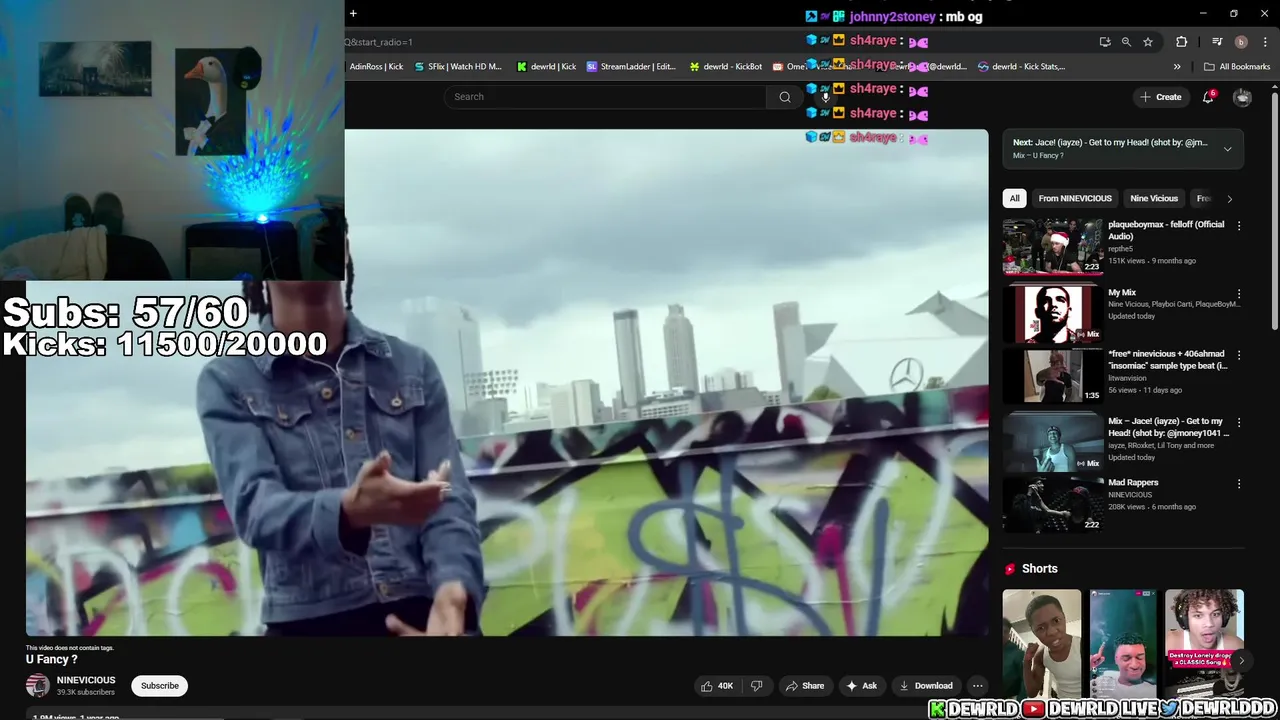Select the All filter chip
The width and height of the screenshot is (1280, 720).
tap(1014, 199)
